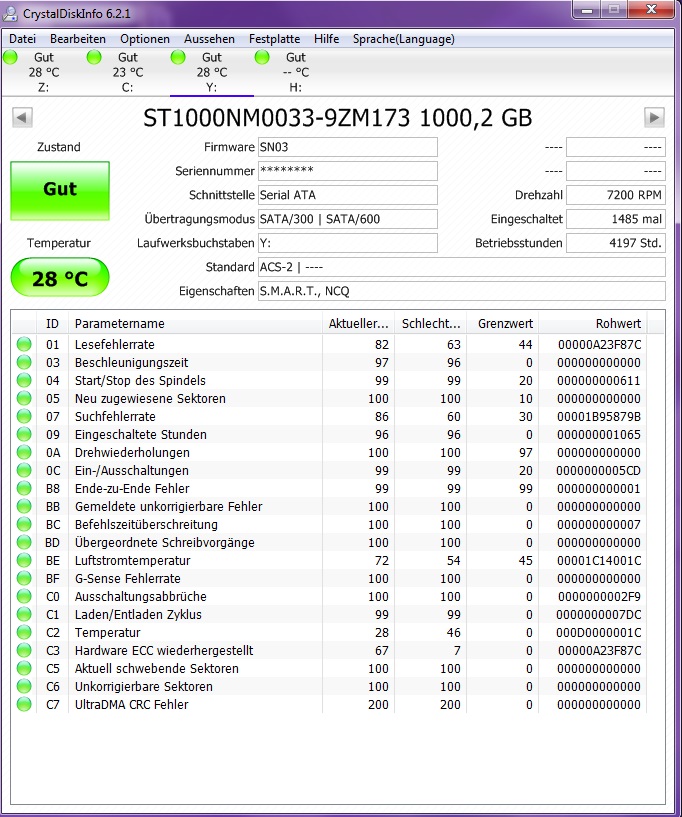Open the Datei menu
This screenshot has height=817, width=682.
click(22, 39)
